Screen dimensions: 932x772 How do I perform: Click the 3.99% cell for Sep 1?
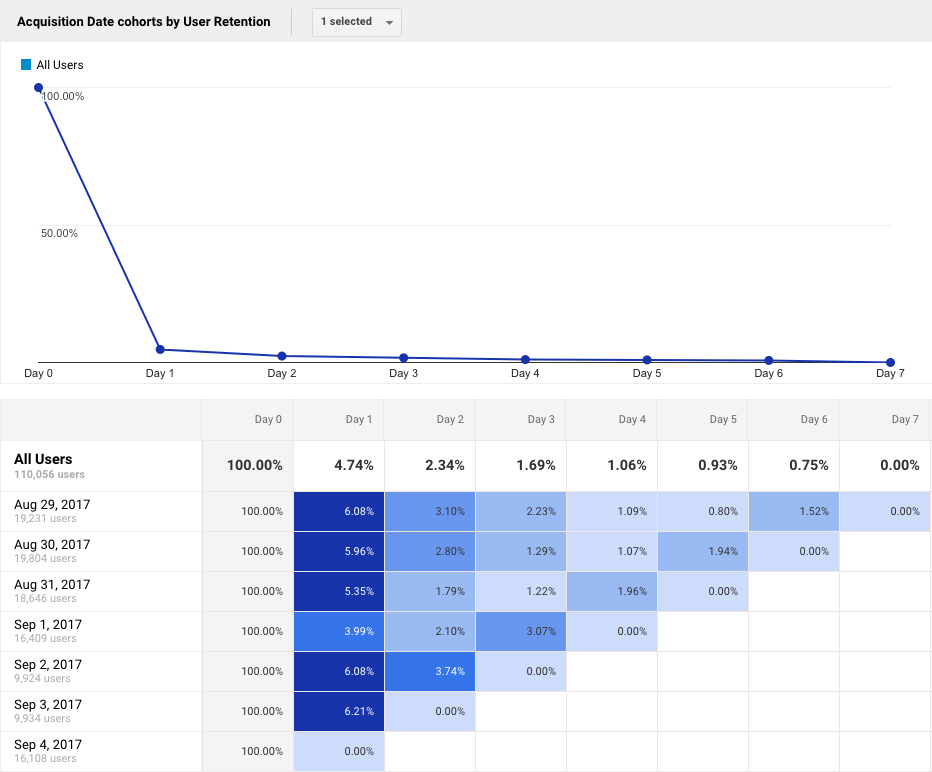coord(339,631)
